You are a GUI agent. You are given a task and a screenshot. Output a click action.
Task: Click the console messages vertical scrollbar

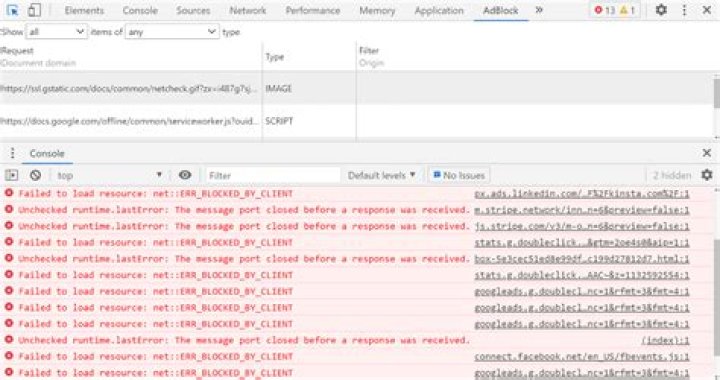click(x=716, y=297)
